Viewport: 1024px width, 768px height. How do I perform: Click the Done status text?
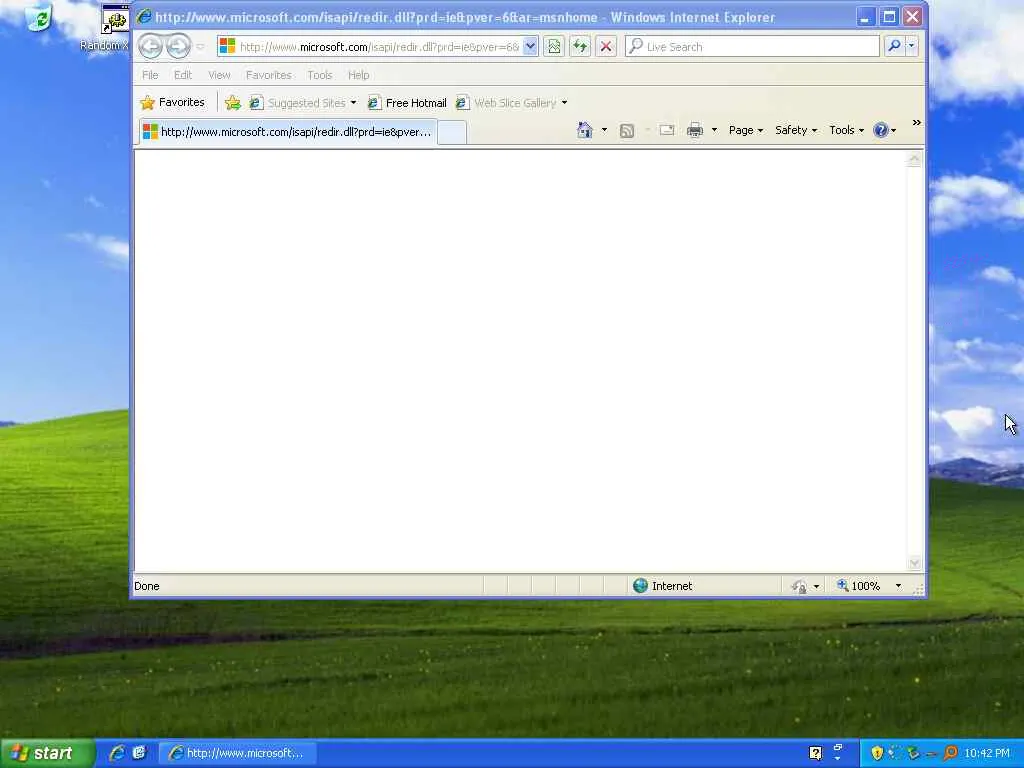[x=147, y=586]
